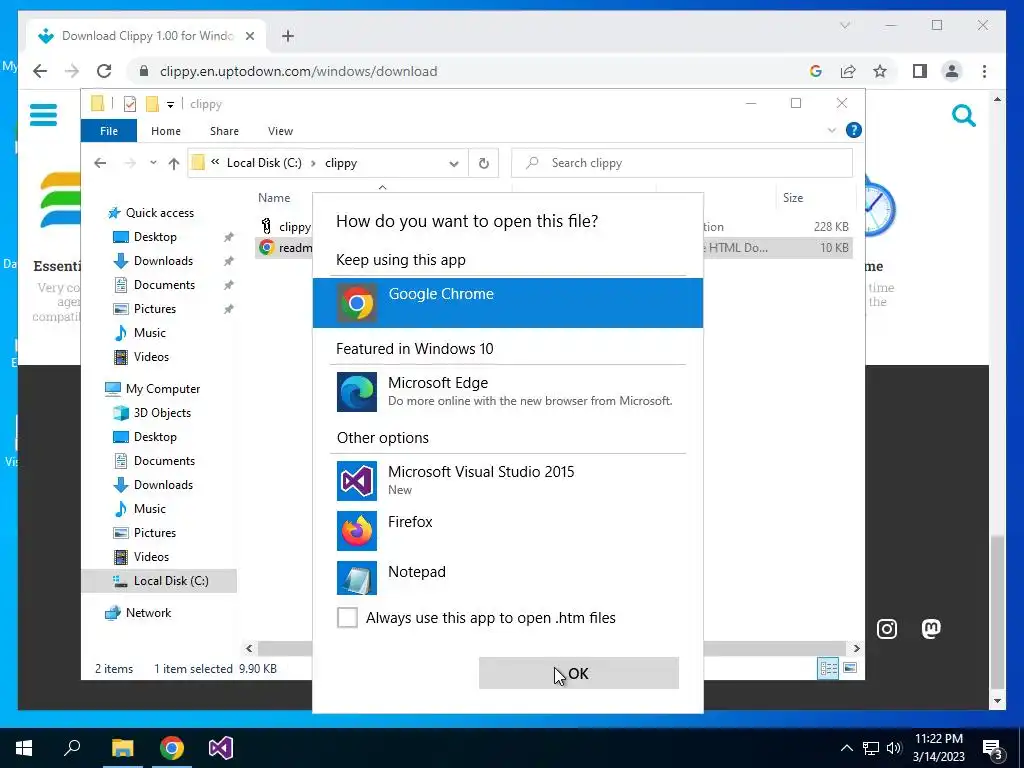Expand the Explorer ribbon chevron
Viewport: 1024px width, 768px height.
831,130
